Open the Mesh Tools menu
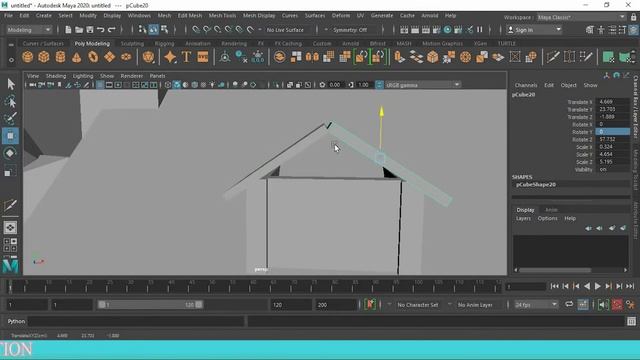Viewport: 640px width, 360px height. click(222, 16)
